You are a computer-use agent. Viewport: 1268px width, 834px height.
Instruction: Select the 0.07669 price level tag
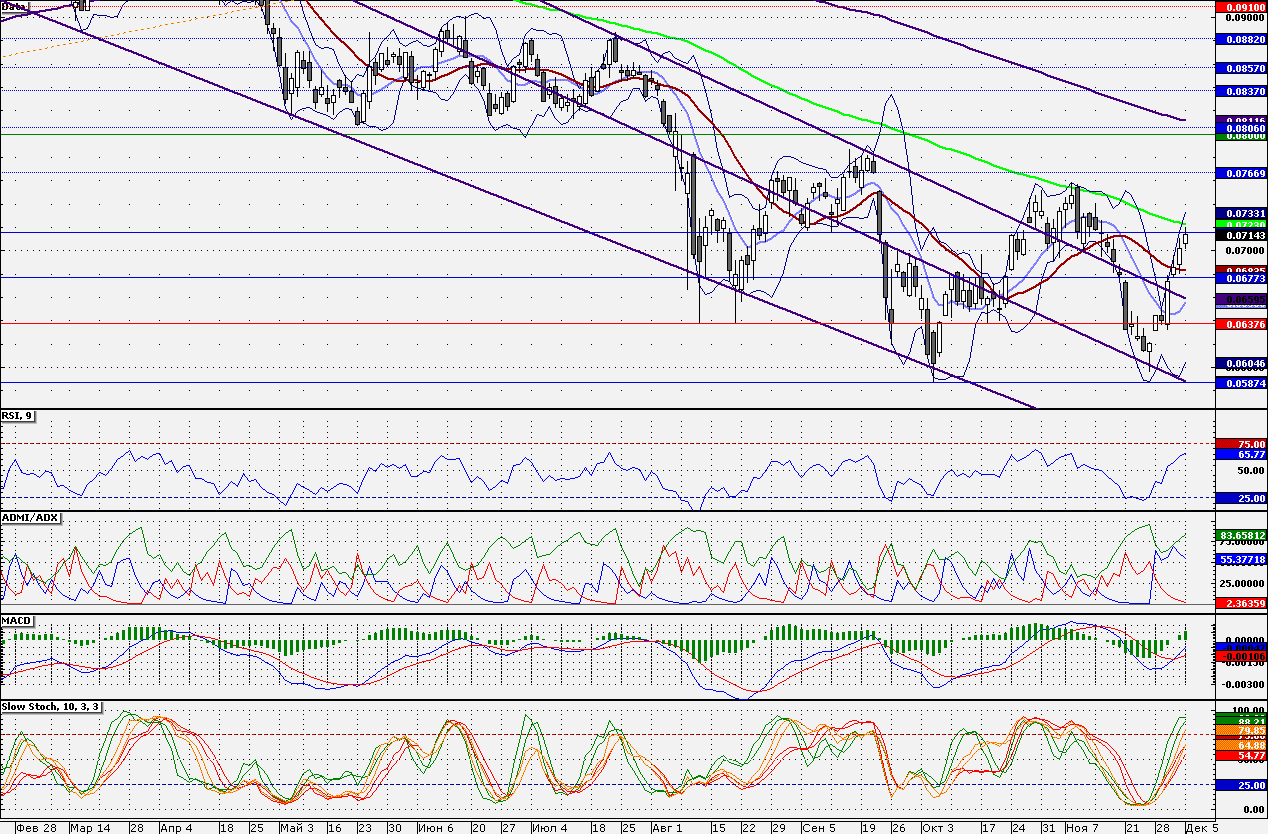click(1240, 173)
